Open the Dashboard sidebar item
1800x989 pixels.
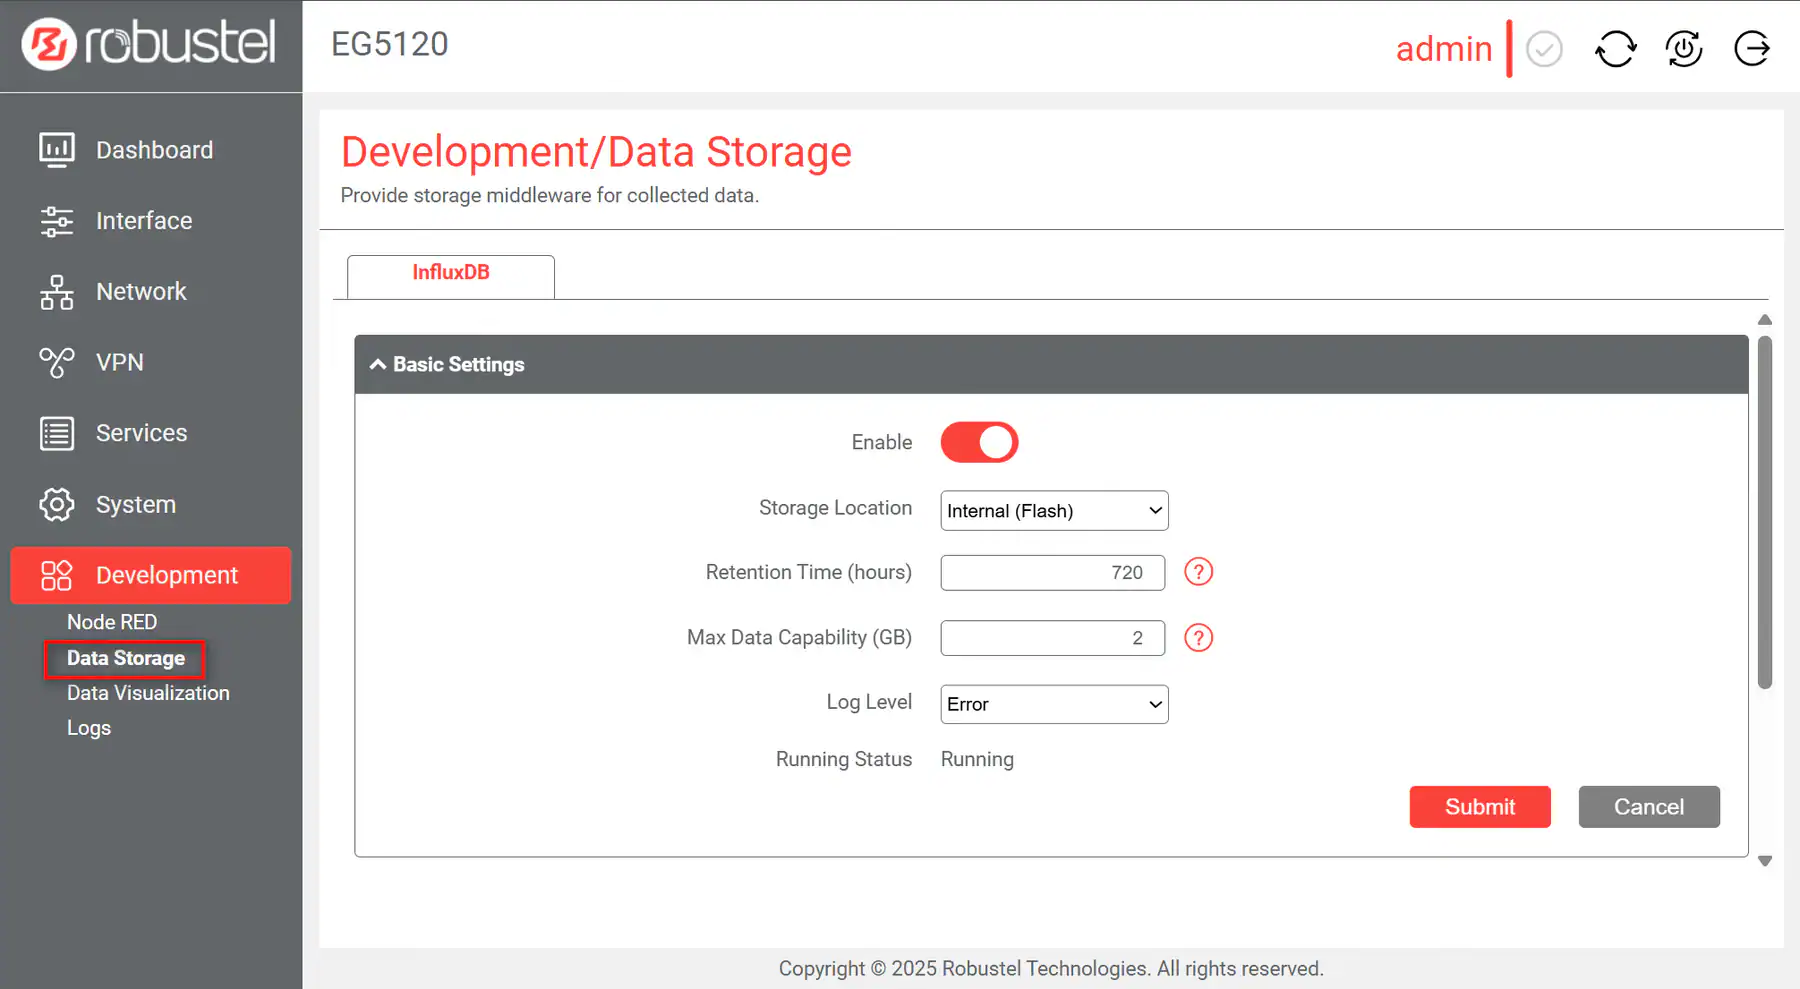153,150
